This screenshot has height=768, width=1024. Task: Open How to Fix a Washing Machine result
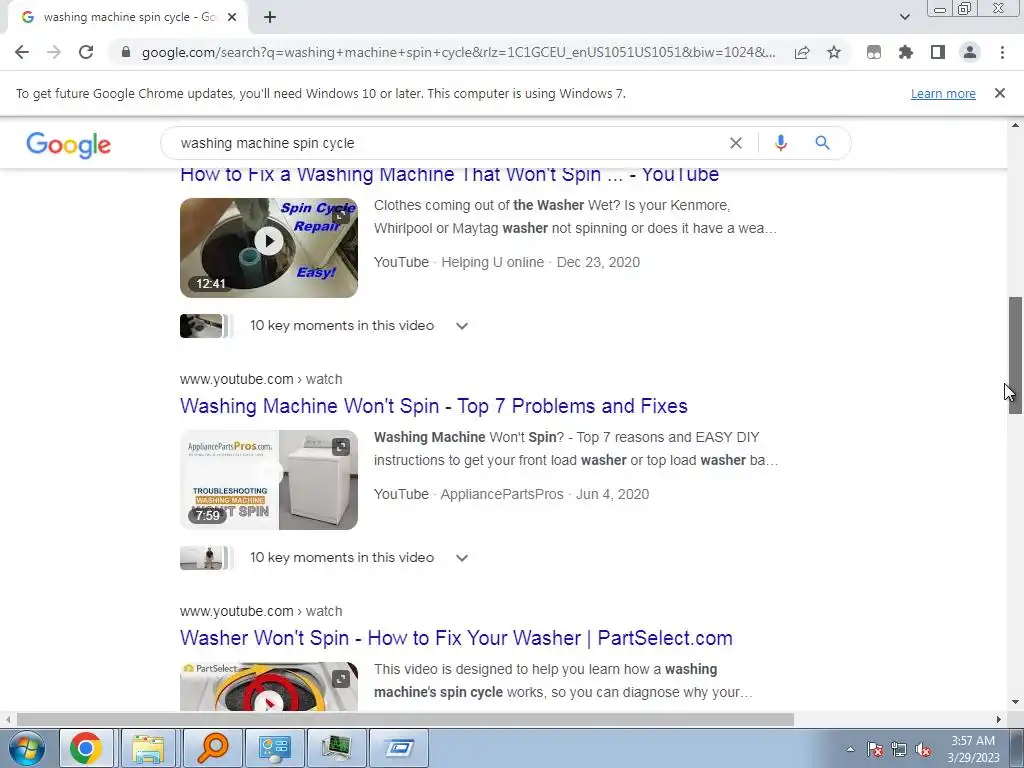coord(449,174)
